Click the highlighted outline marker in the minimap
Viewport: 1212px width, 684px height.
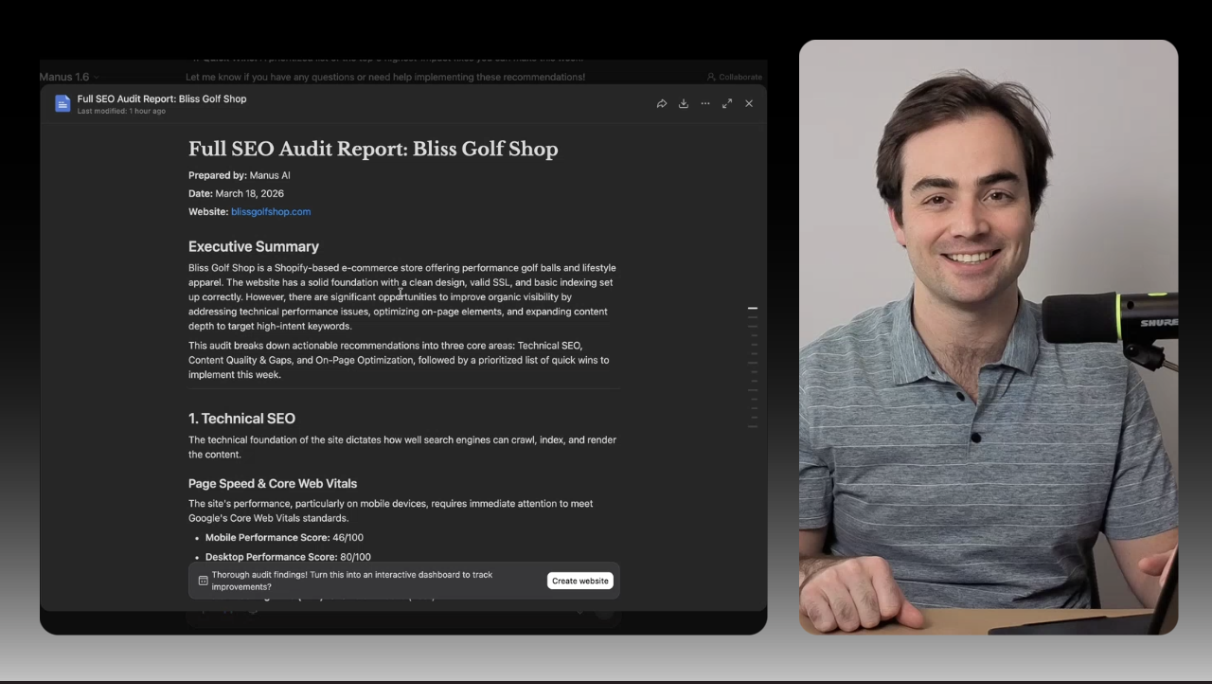[x=752, y=308]
